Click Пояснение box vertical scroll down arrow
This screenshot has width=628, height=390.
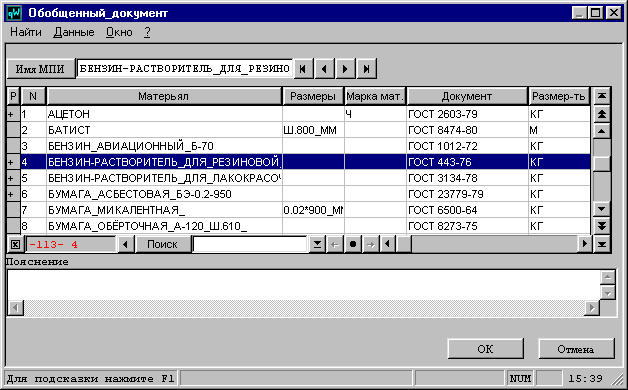pyautogui.click(x=608, y=293)
